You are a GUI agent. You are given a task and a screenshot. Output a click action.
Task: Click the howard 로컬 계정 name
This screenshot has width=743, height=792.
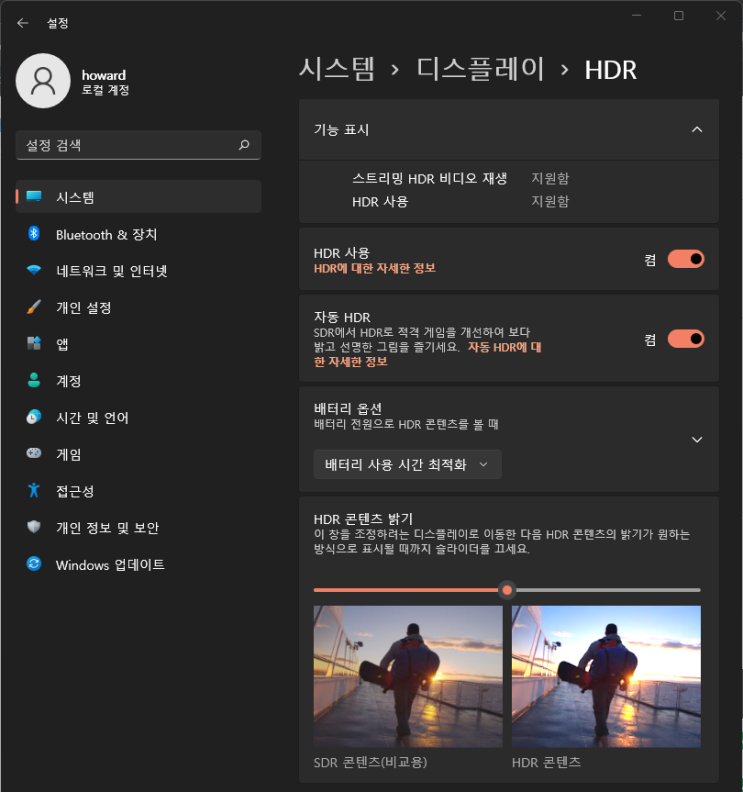pyautogui.click(x=106, y=82)
